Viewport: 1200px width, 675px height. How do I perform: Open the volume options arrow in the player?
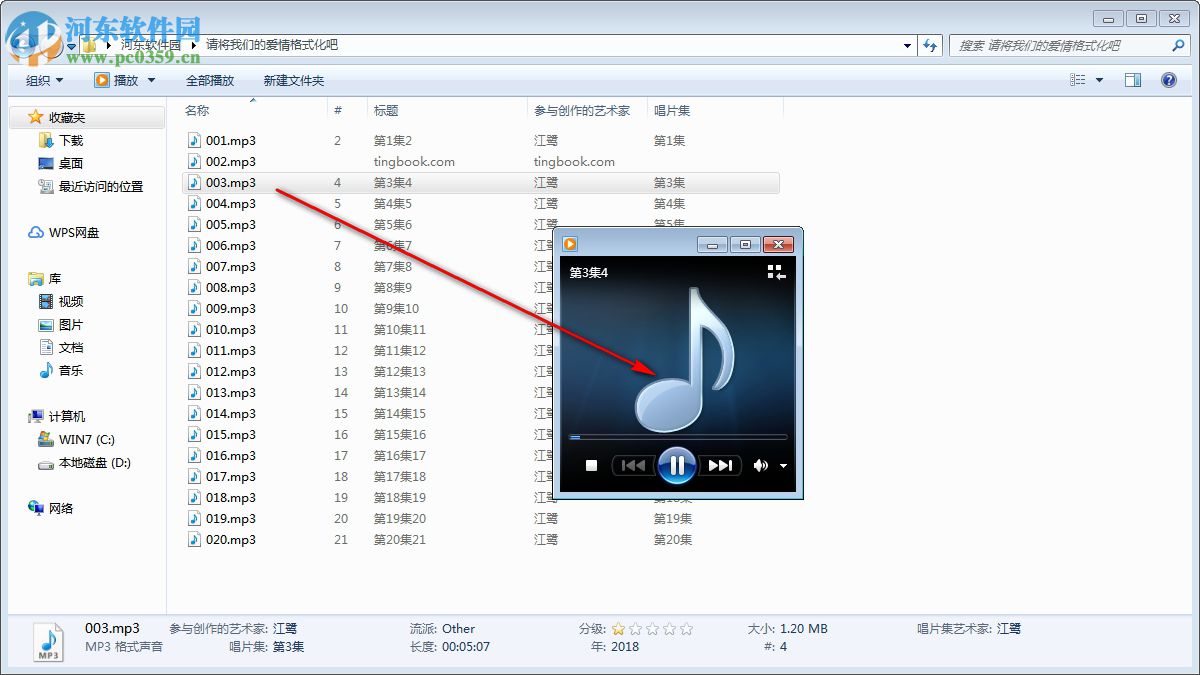782,466
